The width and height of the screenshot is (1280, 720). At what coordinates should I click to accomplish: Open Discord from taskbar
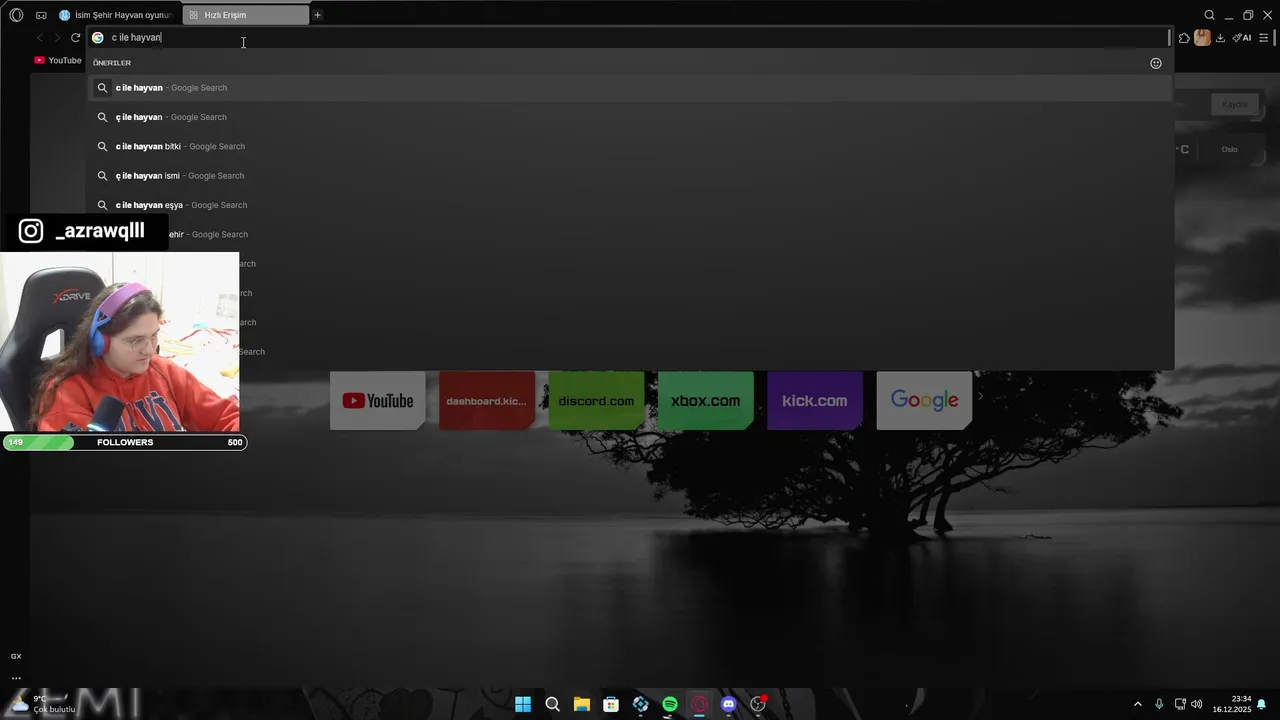[729, 704]
